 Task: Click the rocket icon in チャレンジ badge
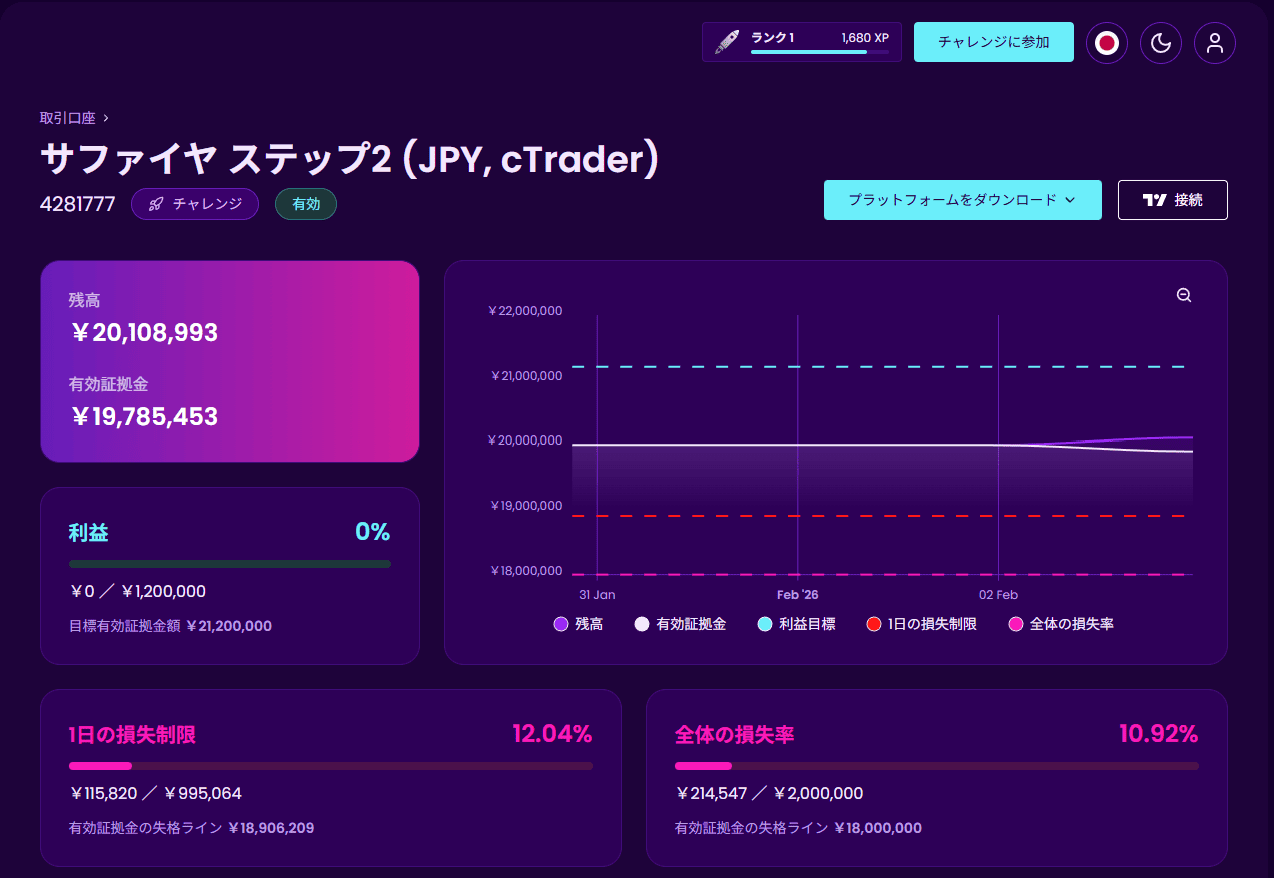[x=156, y=204]
